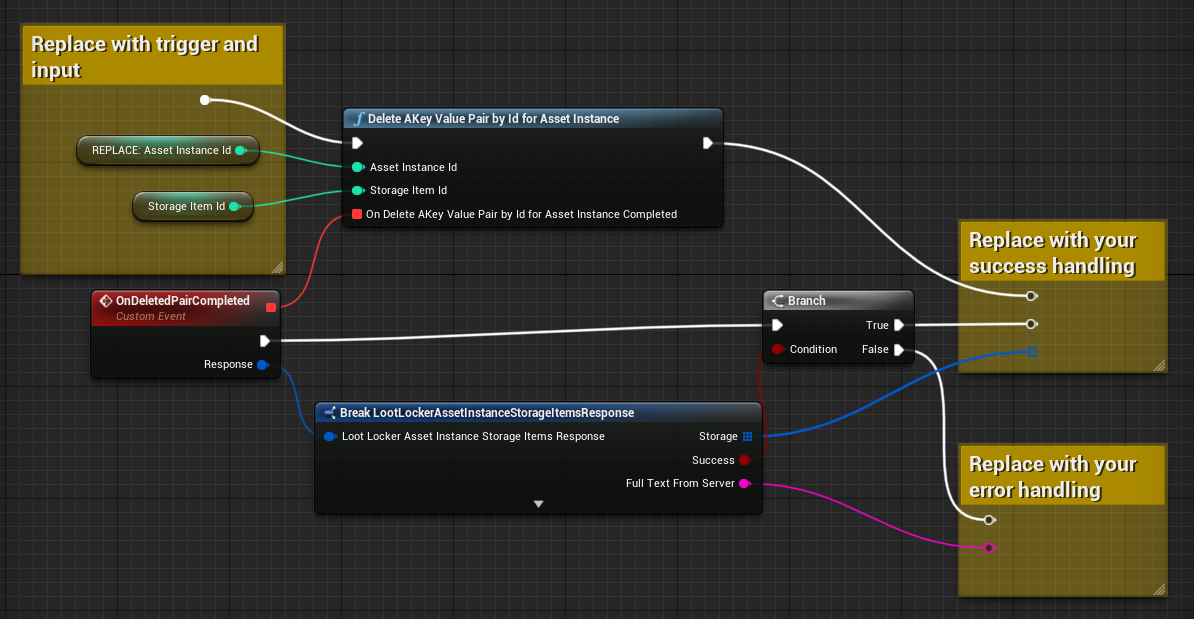Screen dimensions: 1194x619
Task: Click the red Condition input pin on Branch
Action: click(x=777, y=349)
